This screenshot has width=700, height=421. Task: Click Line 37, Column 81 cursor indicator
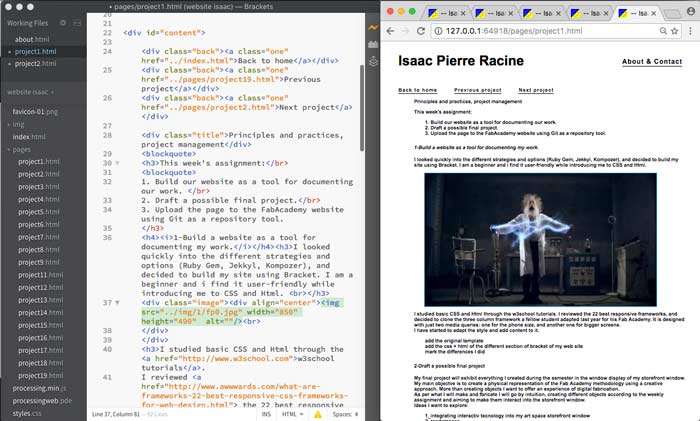(116, 414)
